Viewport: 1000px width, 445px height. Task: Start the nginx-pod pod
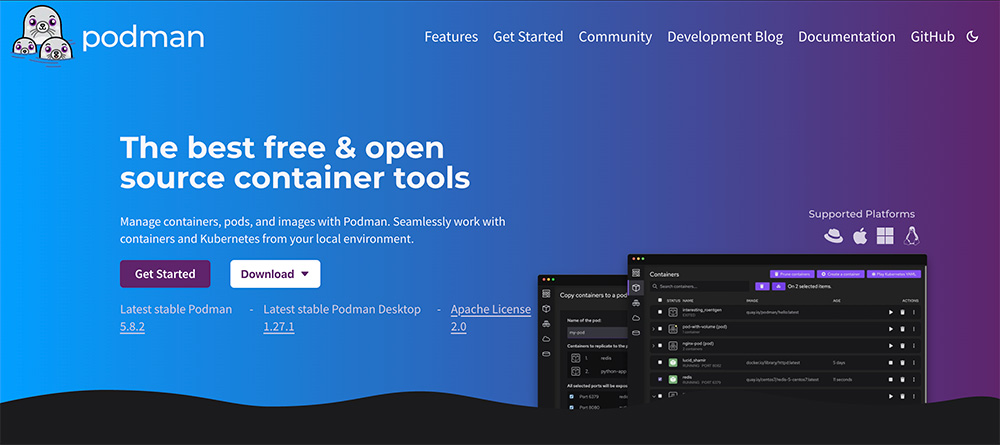click(x=891, y=346)
